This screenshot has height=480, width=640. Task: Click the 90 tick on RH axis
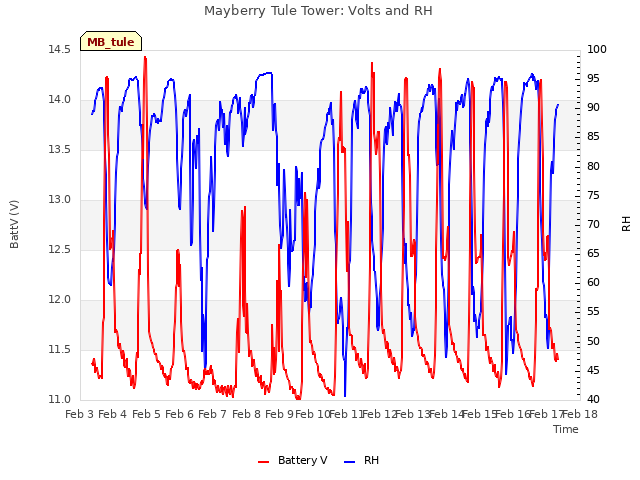pyautogui.click(x=593, y=108)
